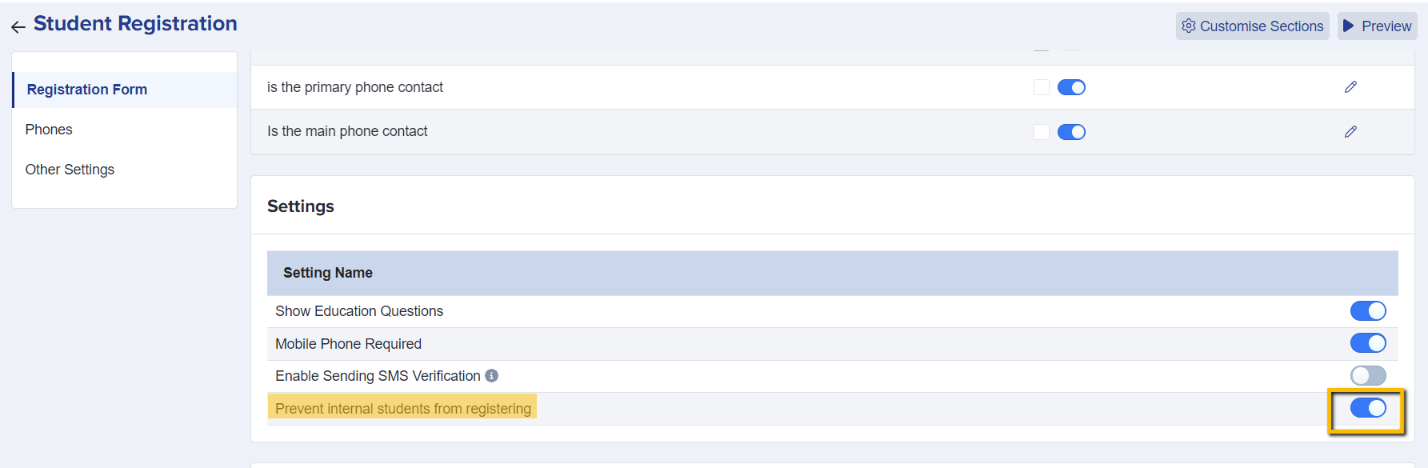Toggle Show Education Questions switch
1428x468 pixels.
pos(1368,311)
